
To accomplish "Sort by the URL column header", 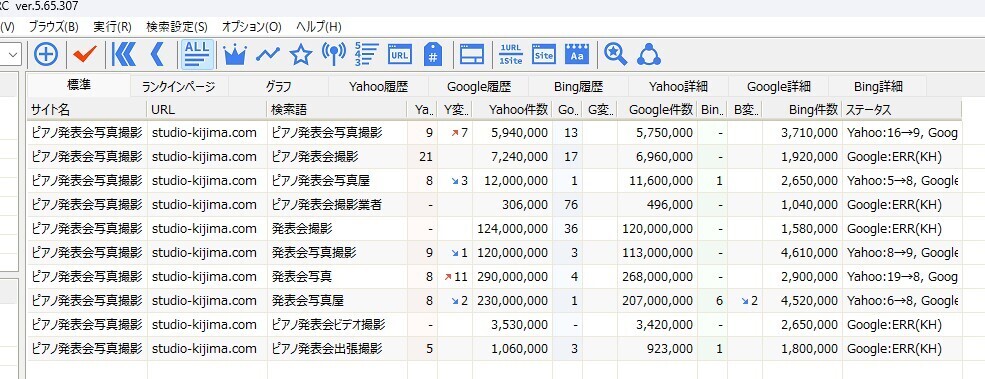I will coord(207,109).
